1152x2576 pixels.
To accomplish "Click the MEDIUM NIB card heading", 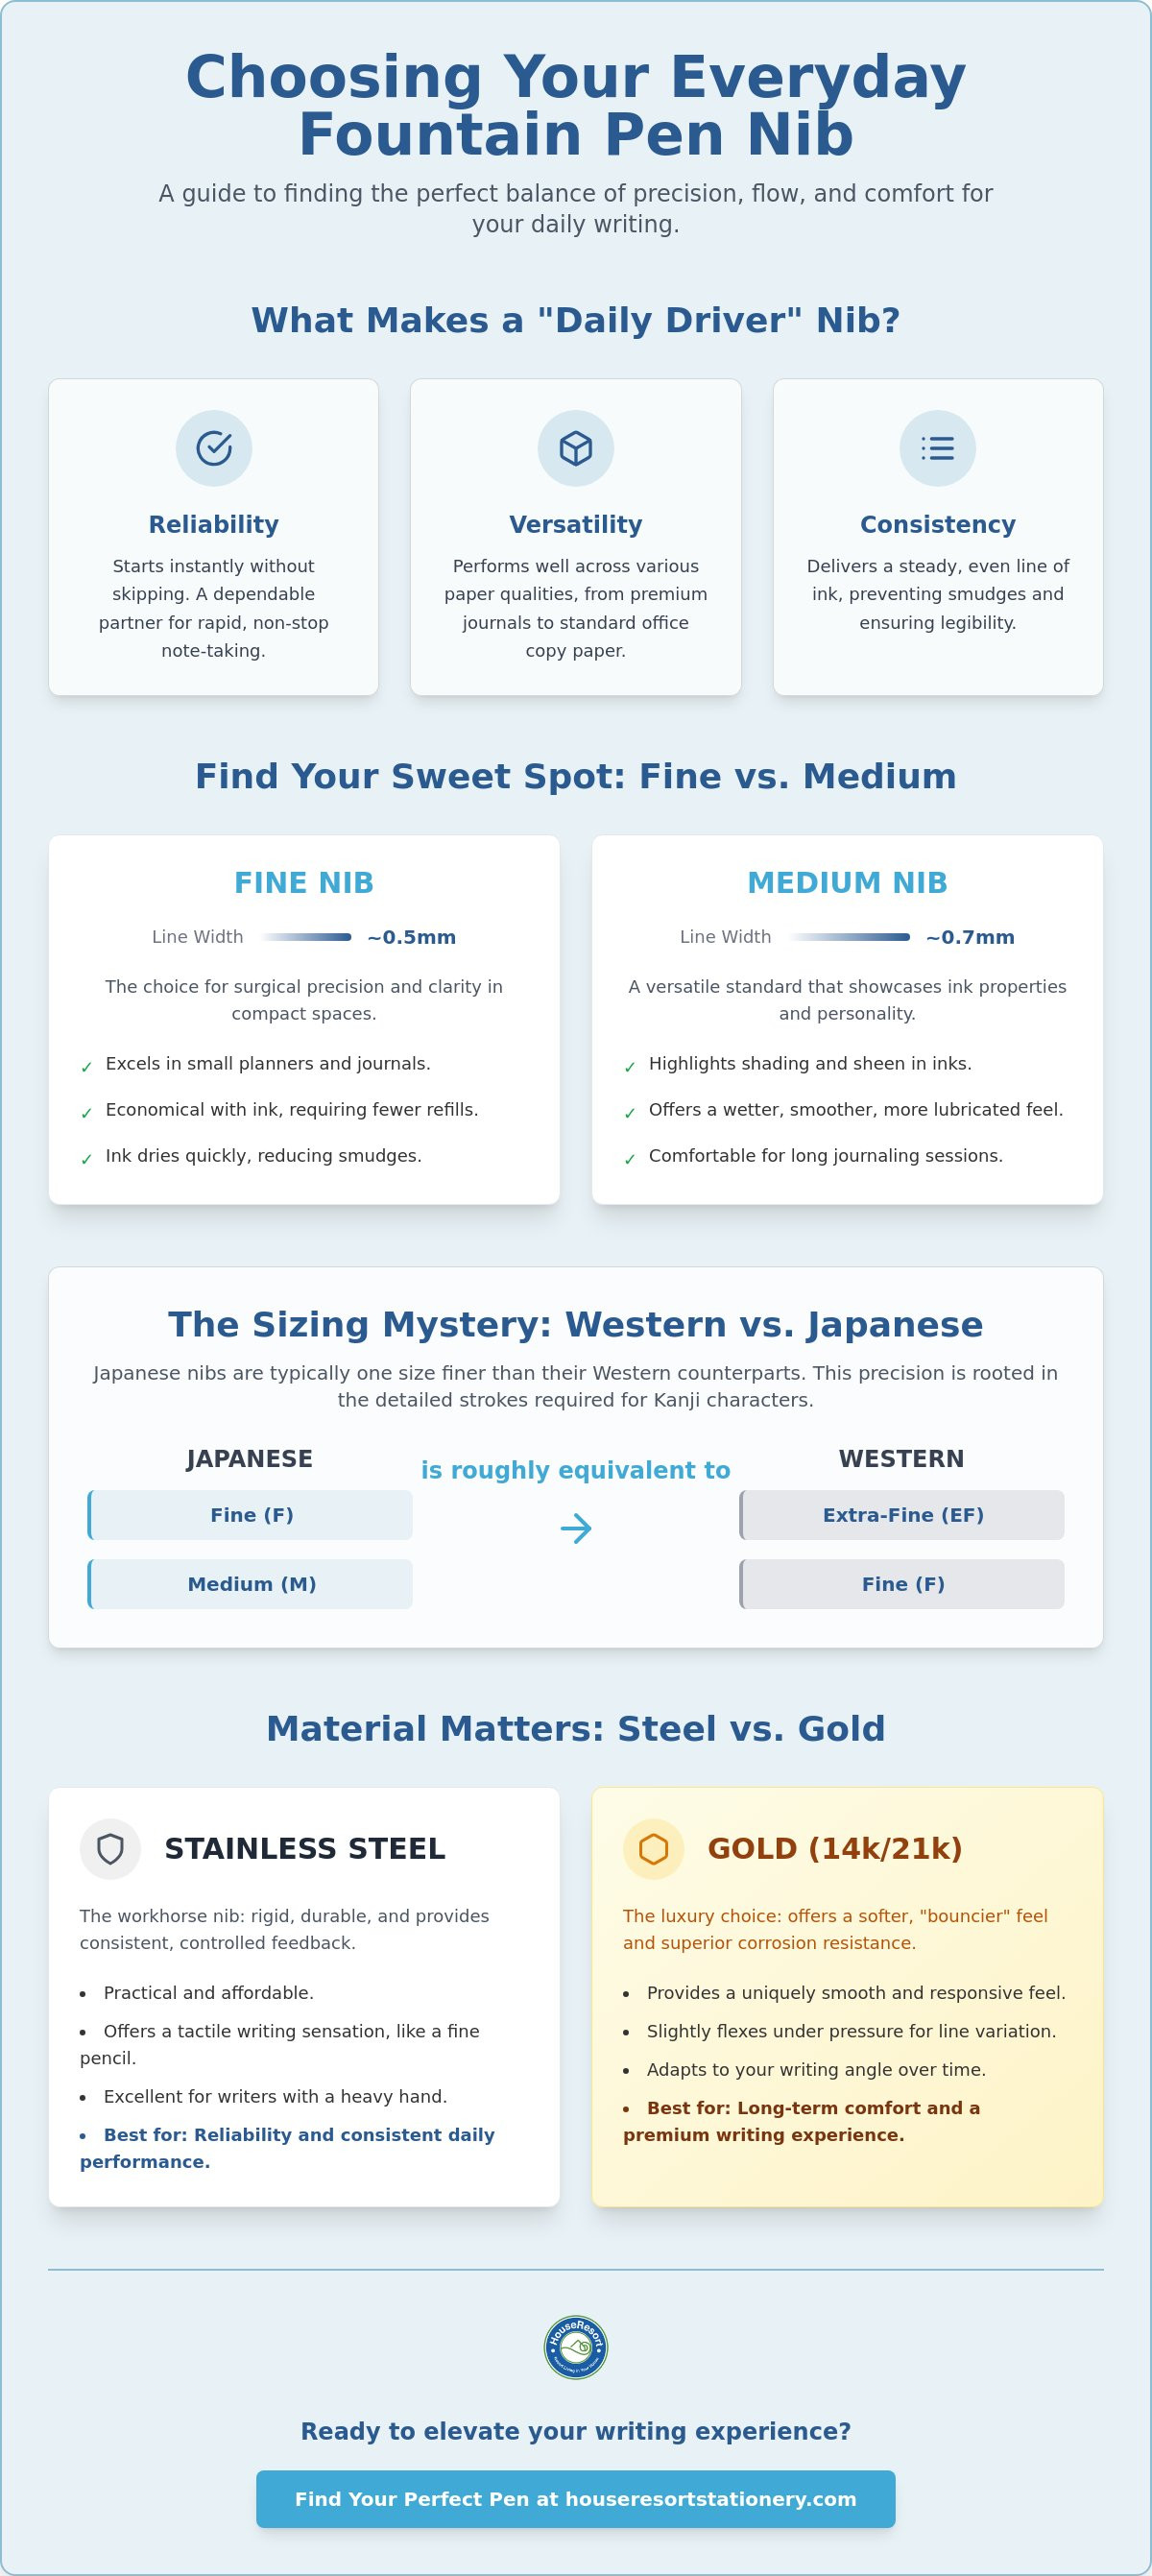I will click(x=847, y=883).
